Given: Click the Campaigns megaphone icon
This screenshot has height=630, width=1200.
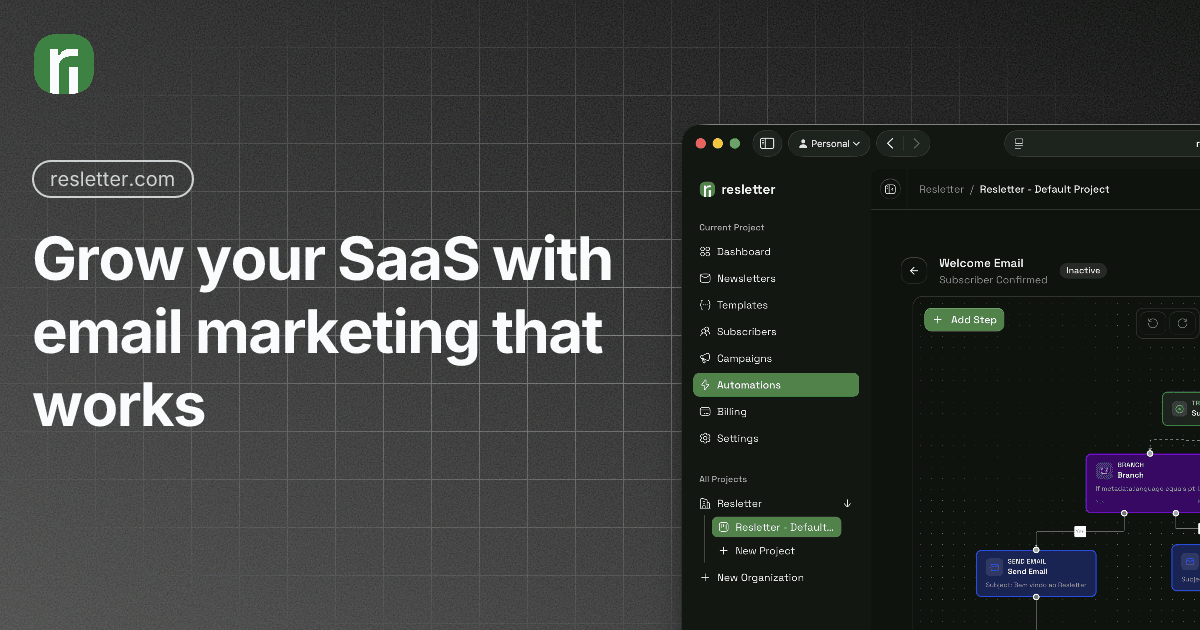Looking at the screenshot, I should click(706, 358).
